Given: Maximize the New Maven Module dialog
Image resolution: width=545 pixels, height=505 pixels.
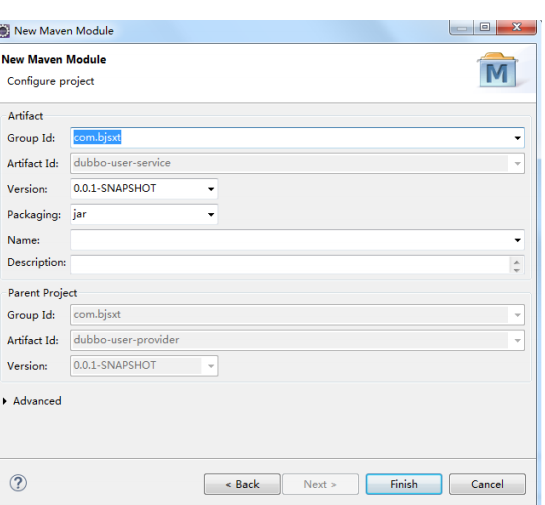Looking at the screenshot, I should pyautogui.click(x=485, y=27).
